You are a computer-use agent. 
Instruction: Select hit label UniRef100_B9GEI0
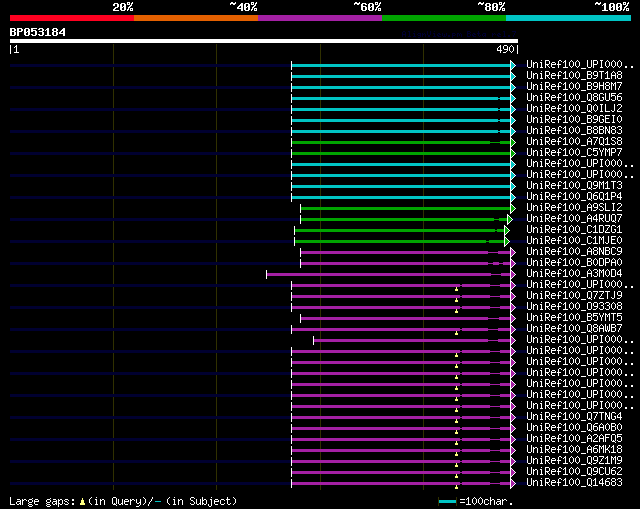coord(574,120)
